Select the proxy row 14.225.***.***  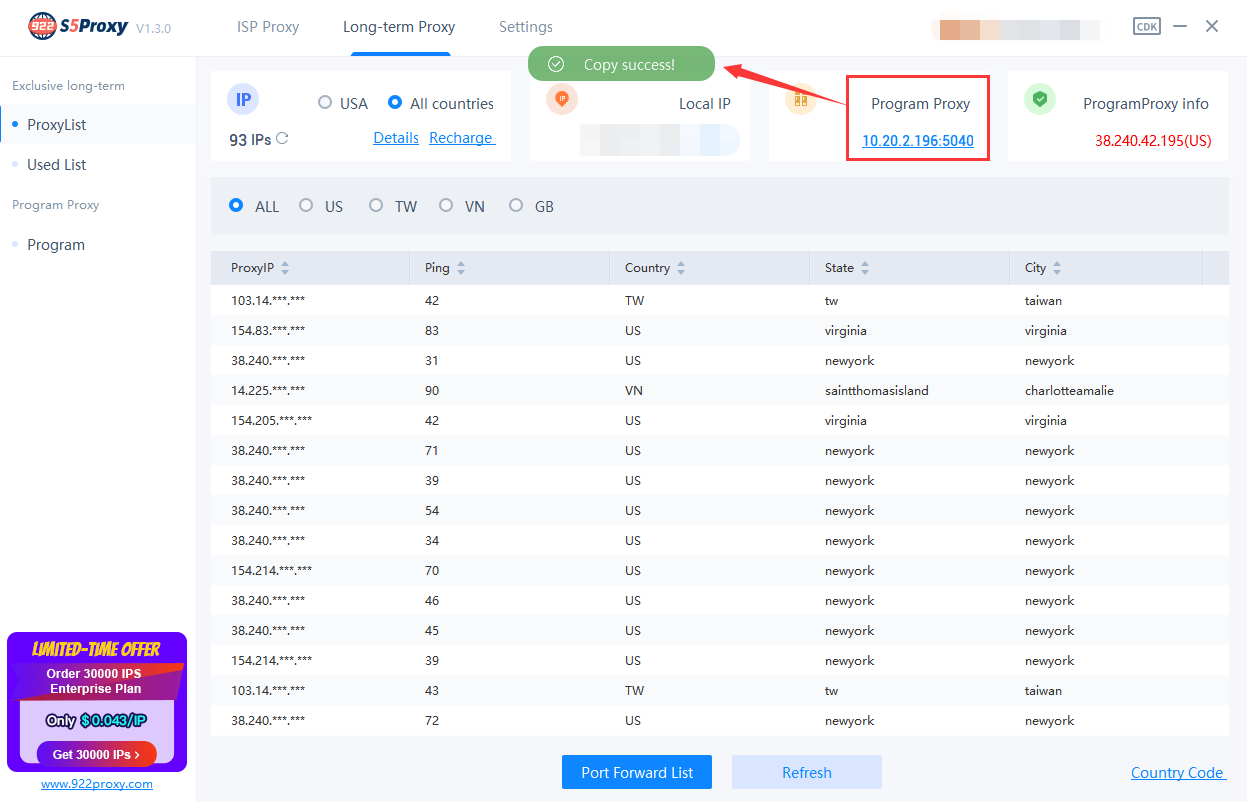[x=720, y=390]
